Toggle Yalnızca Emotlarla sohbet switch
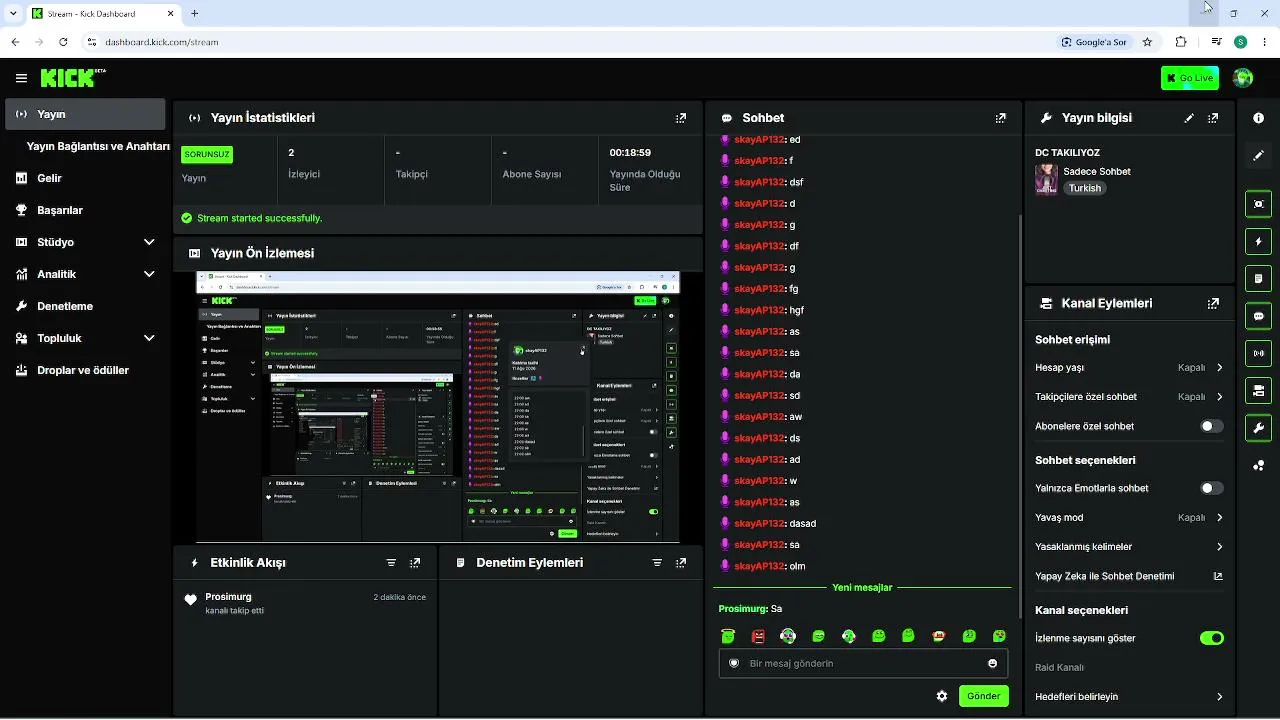 point(1211,488)
